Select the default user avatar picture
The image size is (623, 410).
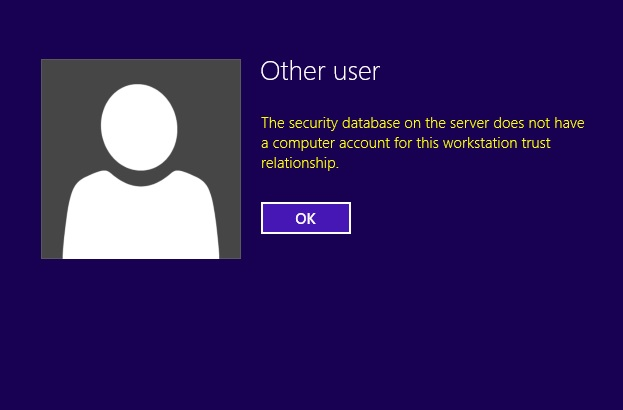pos(141,159)
